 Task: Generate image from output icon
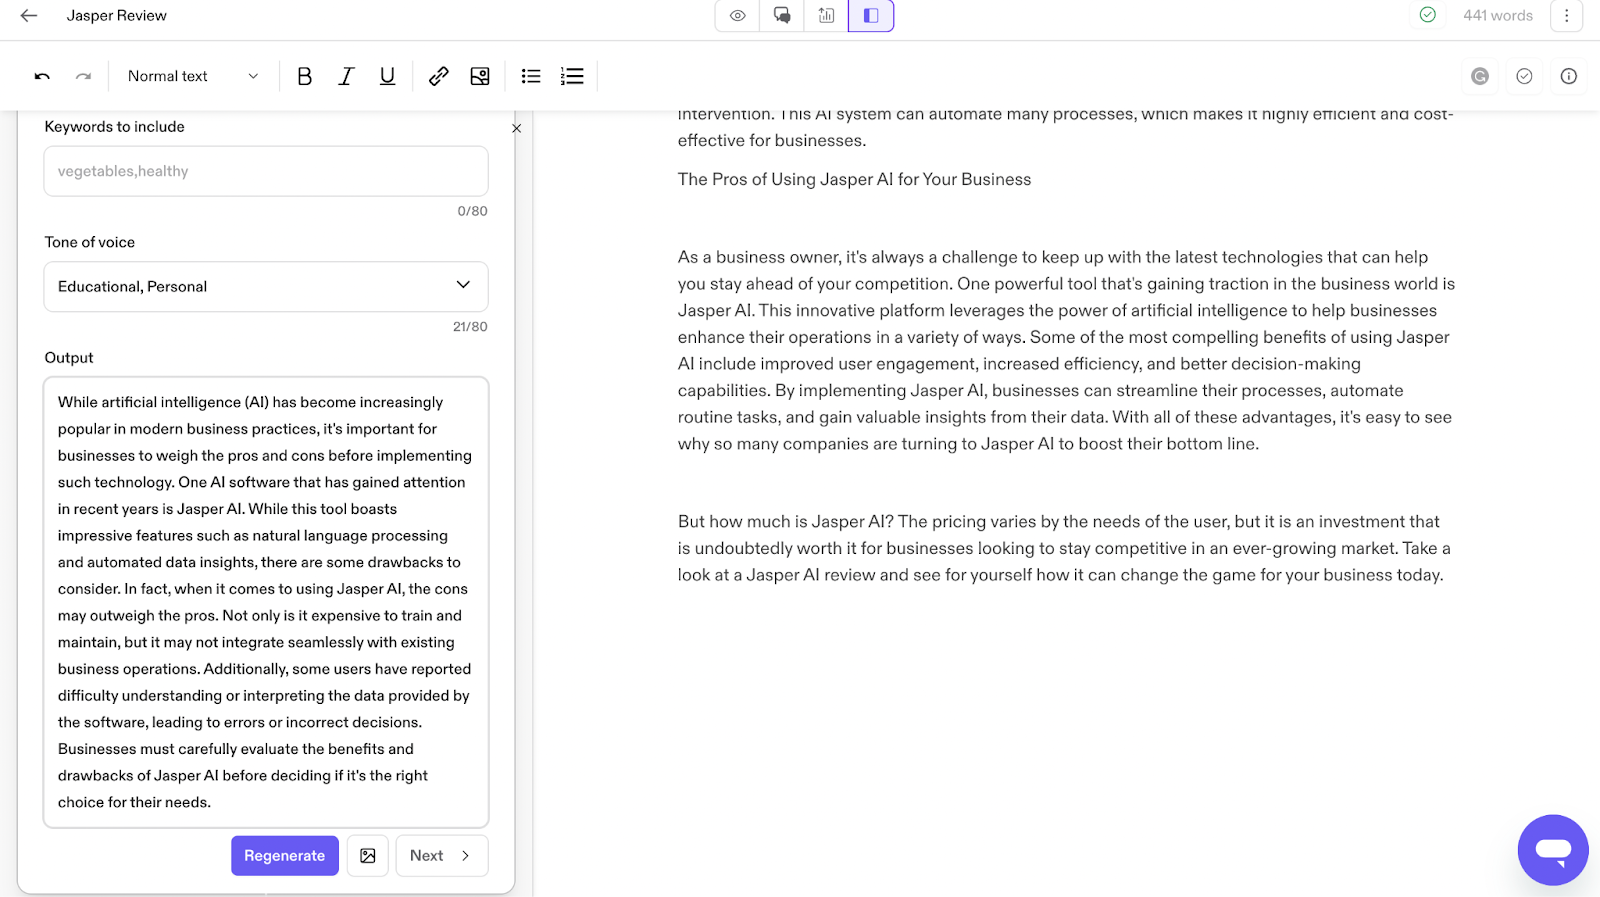(368, 856)
